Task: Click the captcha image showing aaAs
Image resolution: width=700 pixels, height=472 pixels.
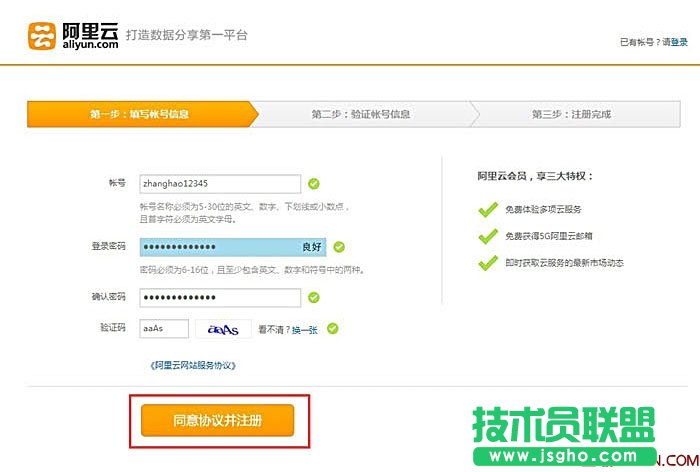Action: tap(222, 328)
